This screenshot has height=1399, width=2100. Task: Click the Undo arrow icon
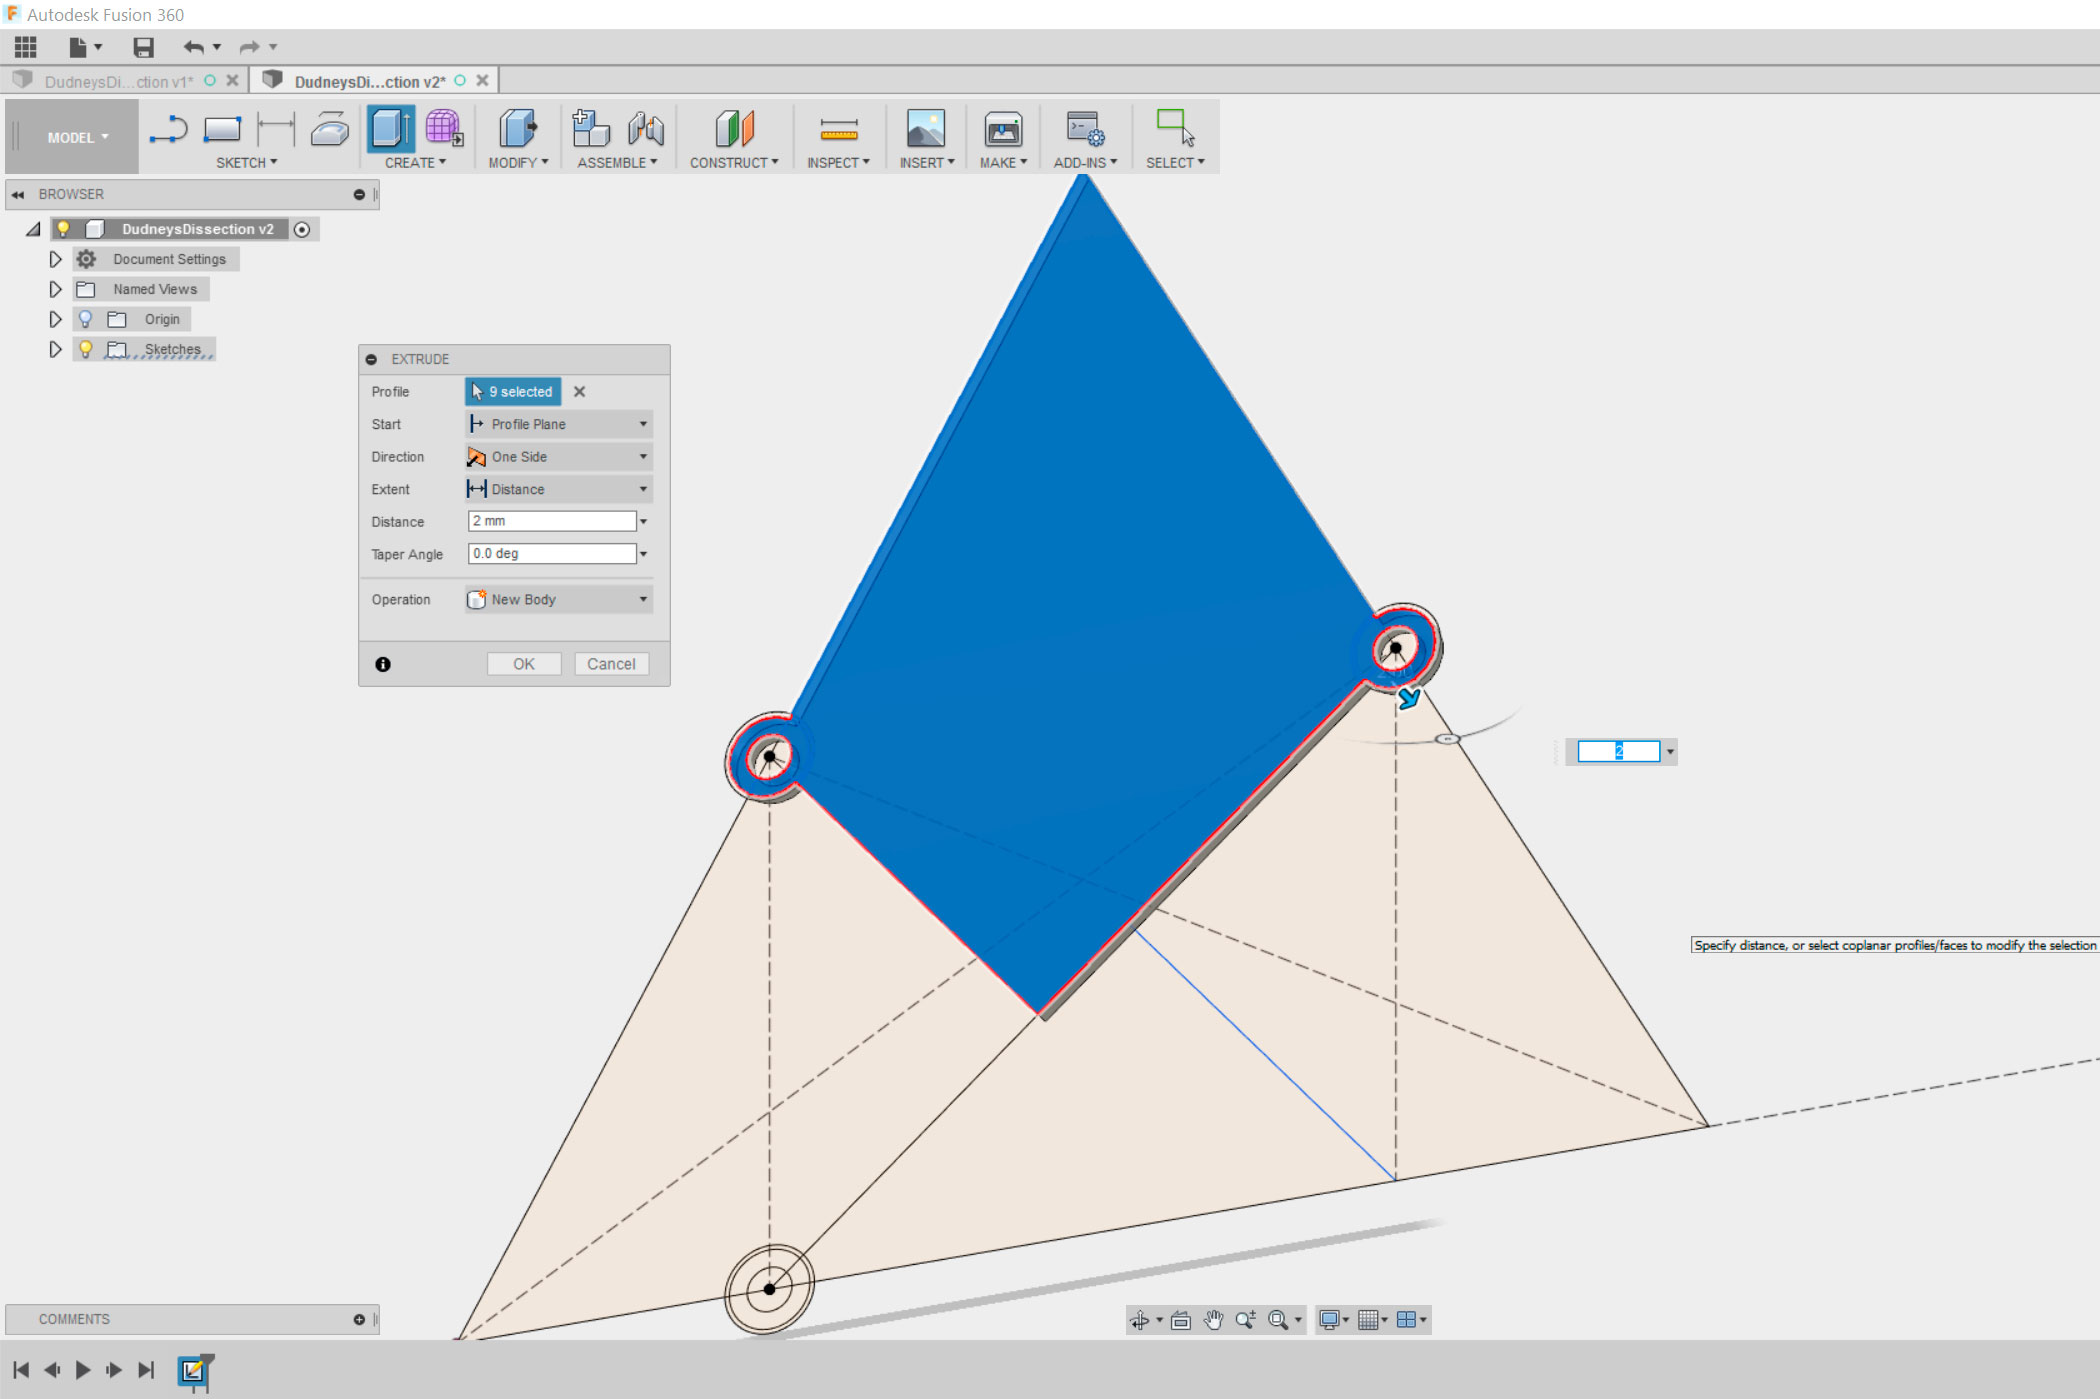click(193, 47)
